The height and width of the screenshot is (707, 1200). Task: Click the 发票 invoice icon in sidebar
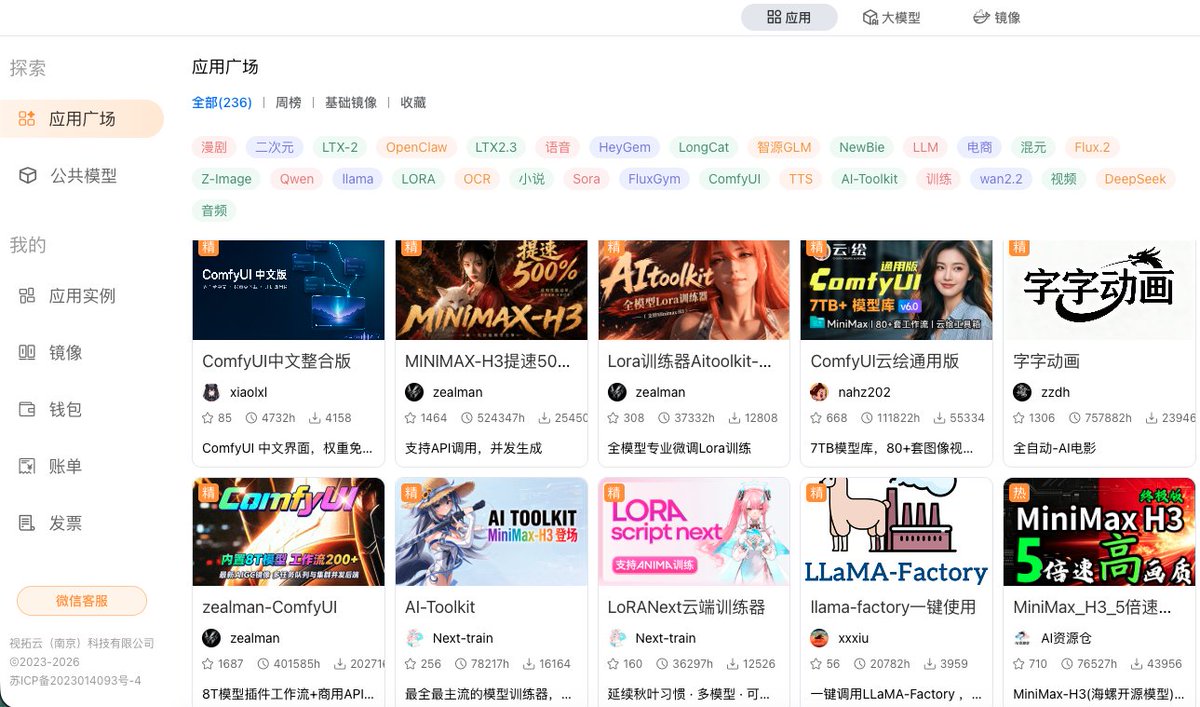[28, 523]
